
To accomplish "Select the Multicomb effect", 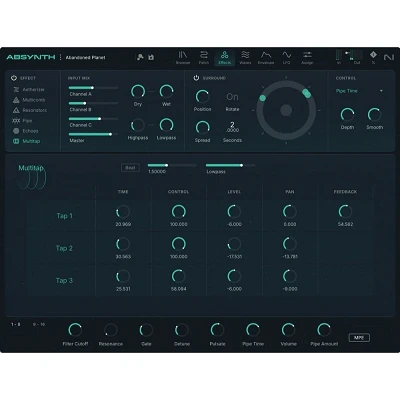I will click(x=29, y=100).
